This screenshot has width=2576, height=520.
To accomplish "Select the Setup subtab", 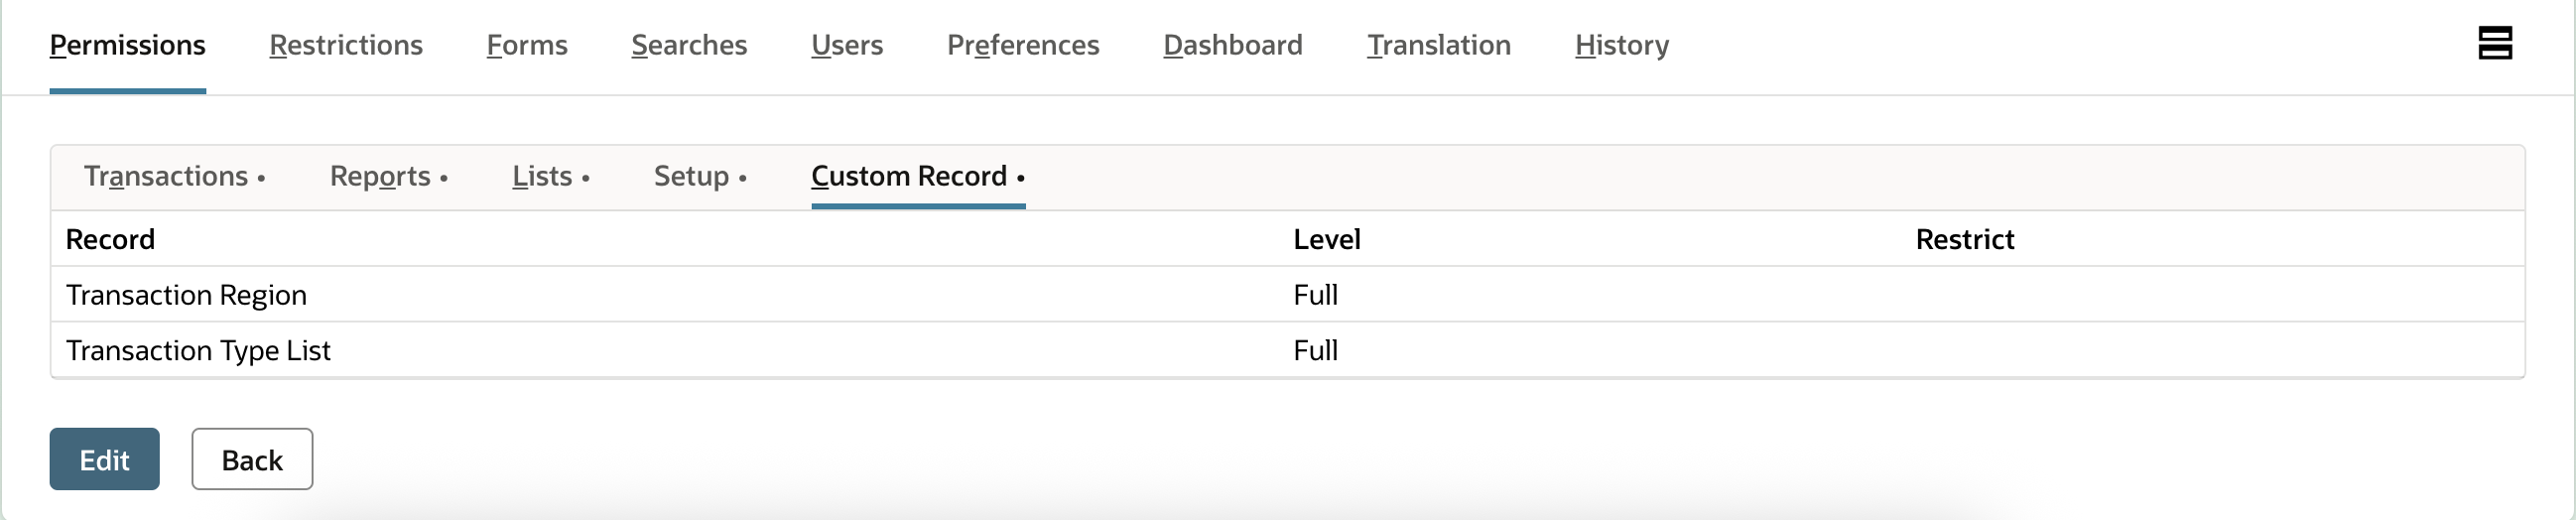I will point(691,177).
